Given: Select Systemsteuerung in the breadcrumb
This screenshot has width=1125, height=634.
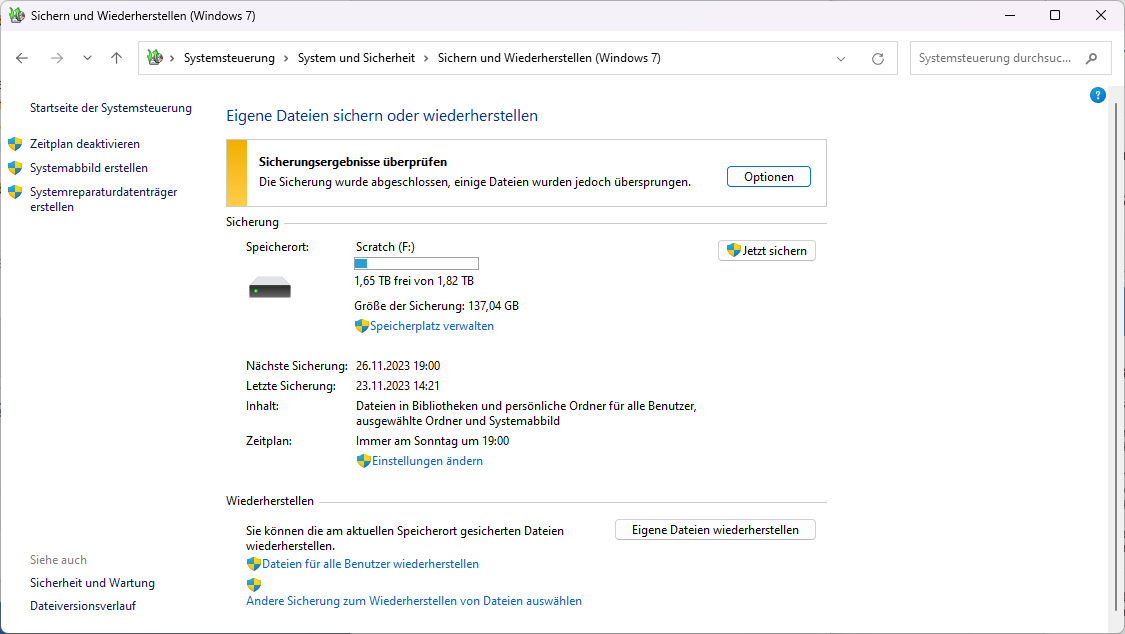Looking at the screenshot, I should pos(229,58).
